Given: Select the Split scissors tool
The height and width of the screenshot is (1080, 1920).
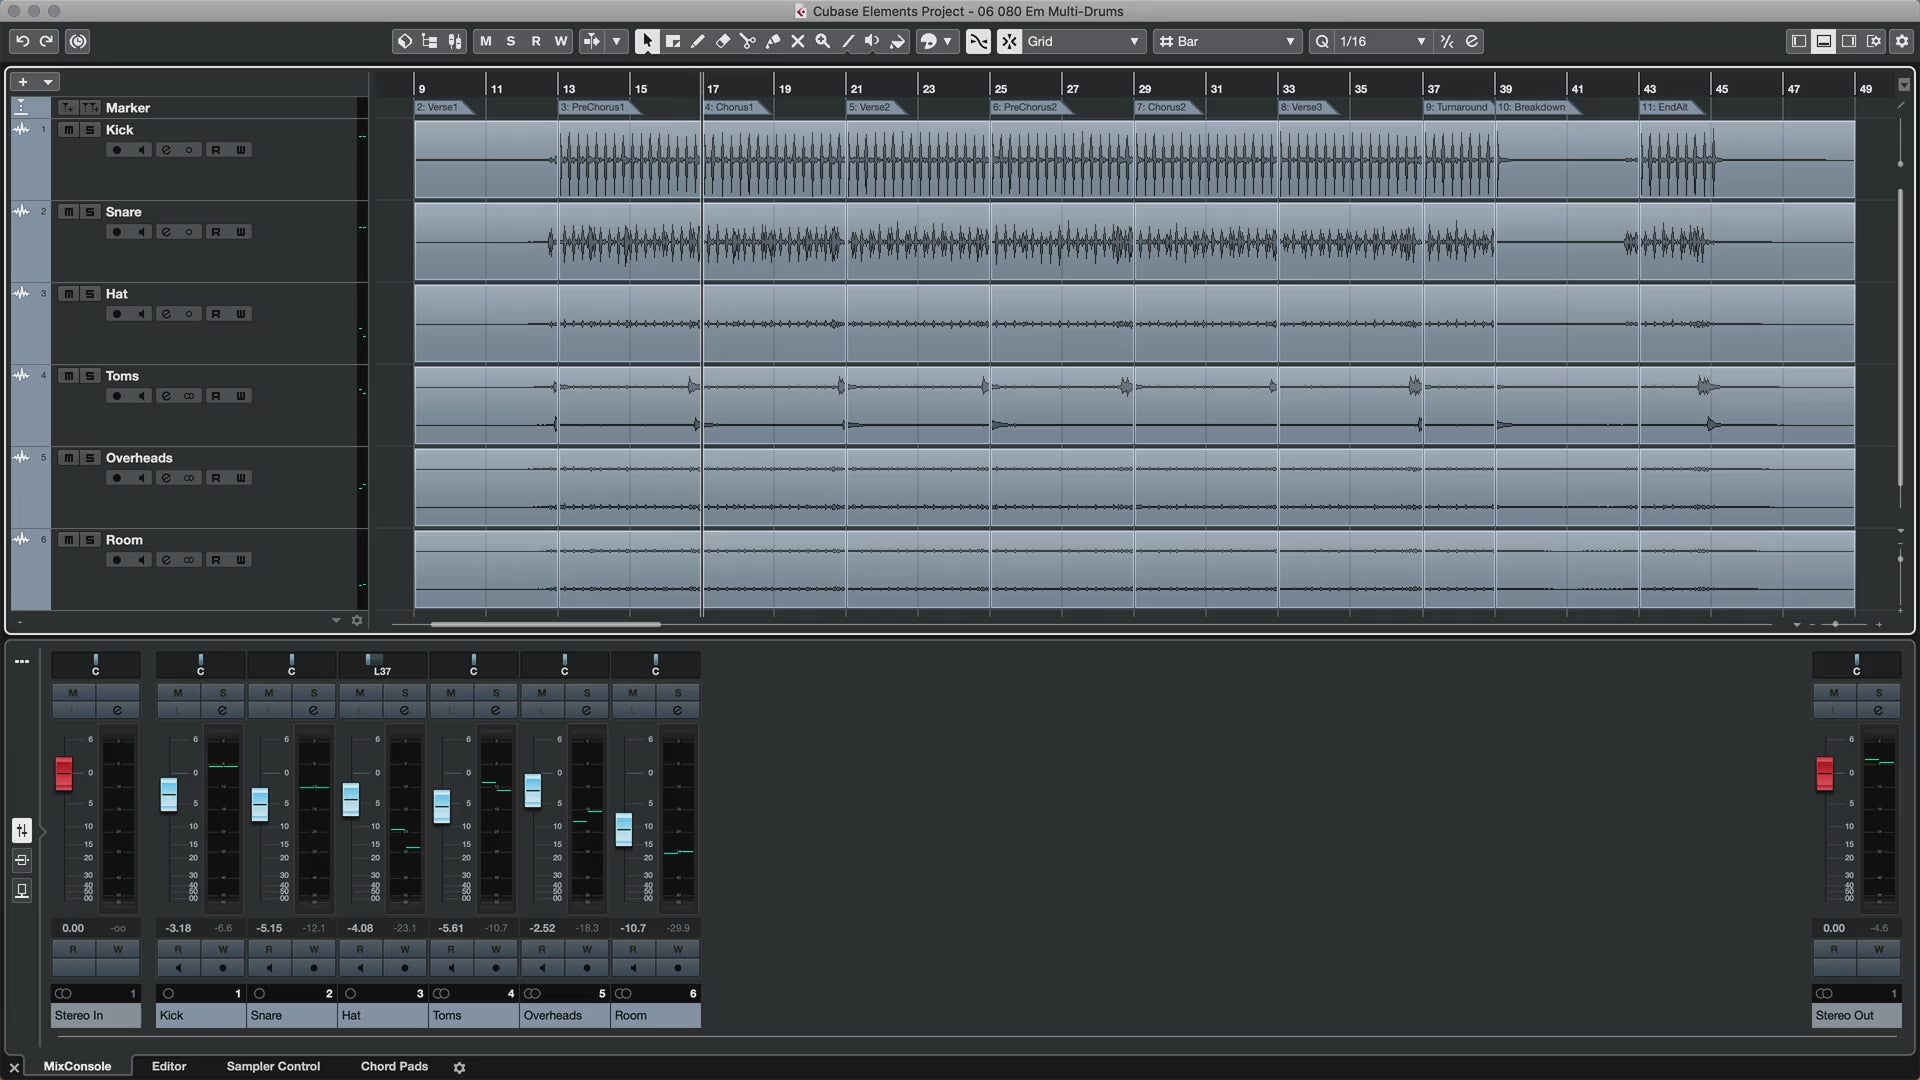Looking at the screenshot, I should [748, 41].
